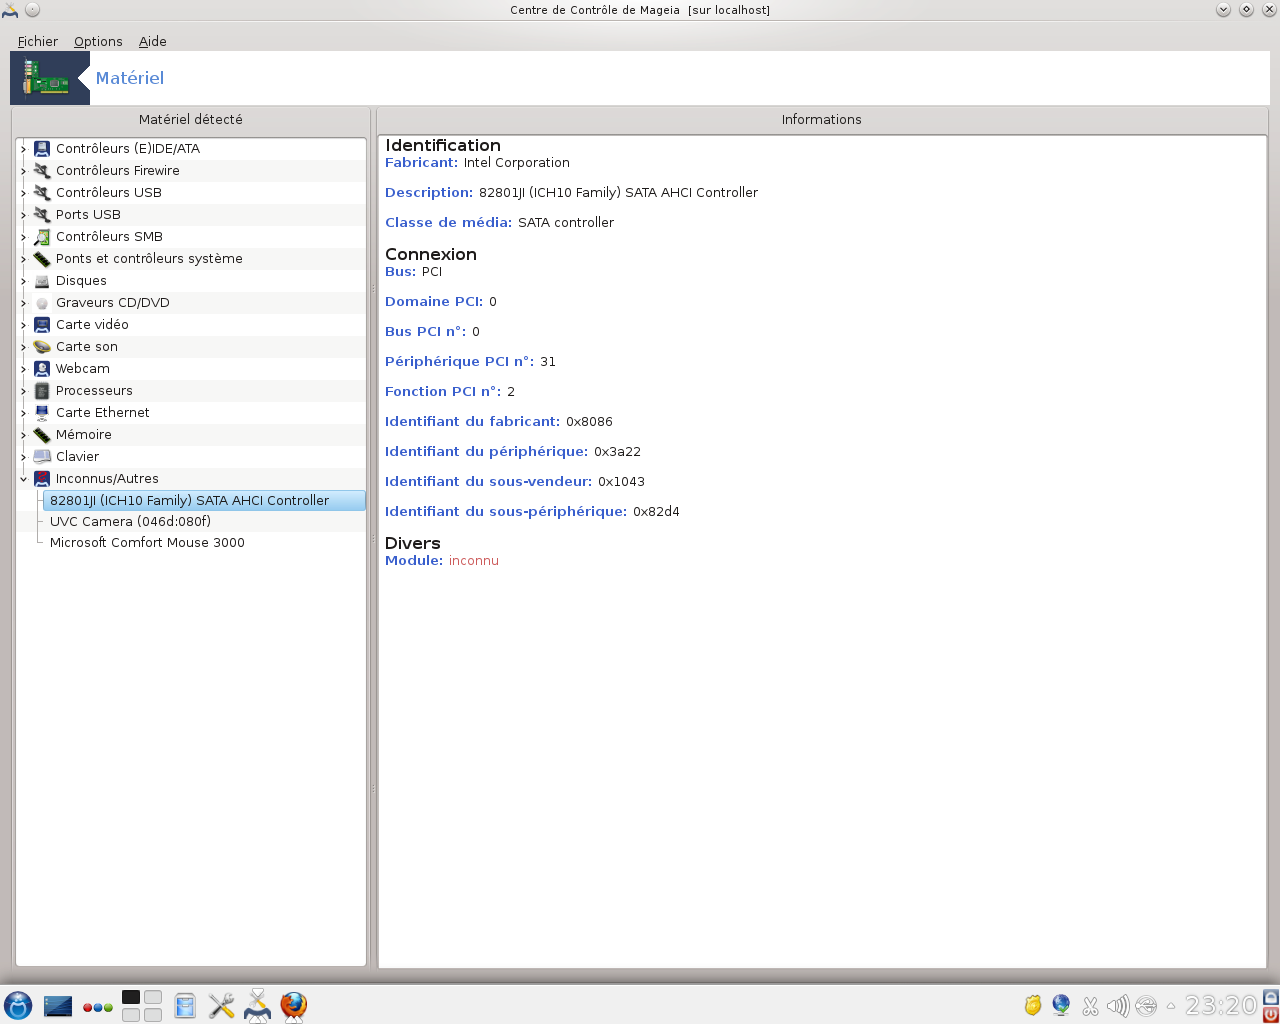1280x1024 pixels.
Task: Expand the Carte vidéo category
Action: [24, 325]
